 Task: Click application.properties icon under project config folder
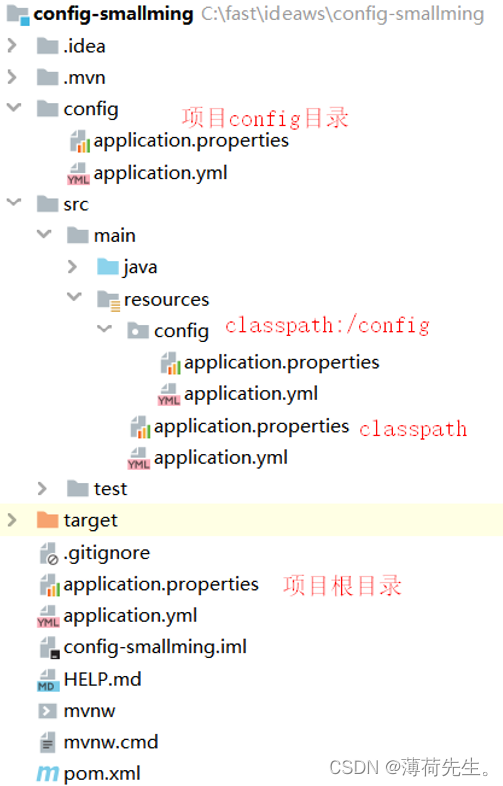pyautogui.click(x=80, y=141)
